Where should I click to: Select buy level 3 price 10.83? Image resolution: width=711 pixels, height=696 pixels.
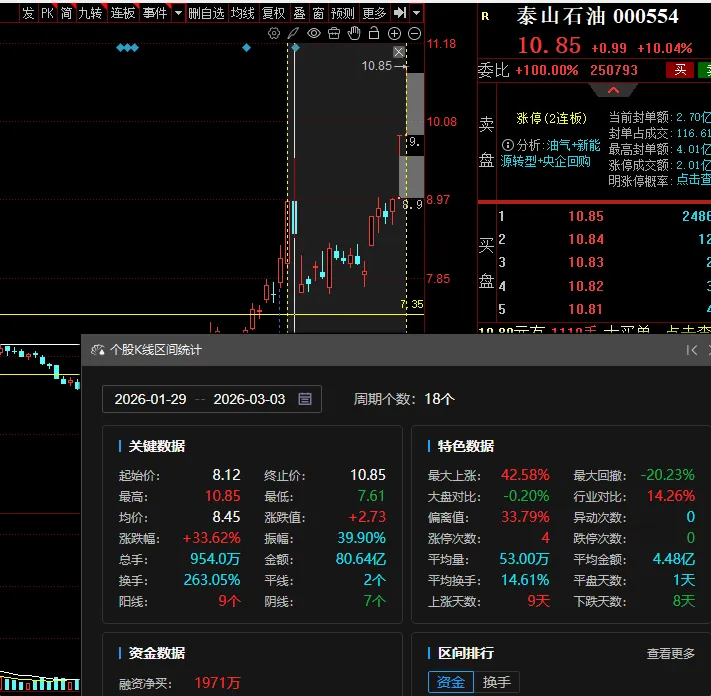586,262
